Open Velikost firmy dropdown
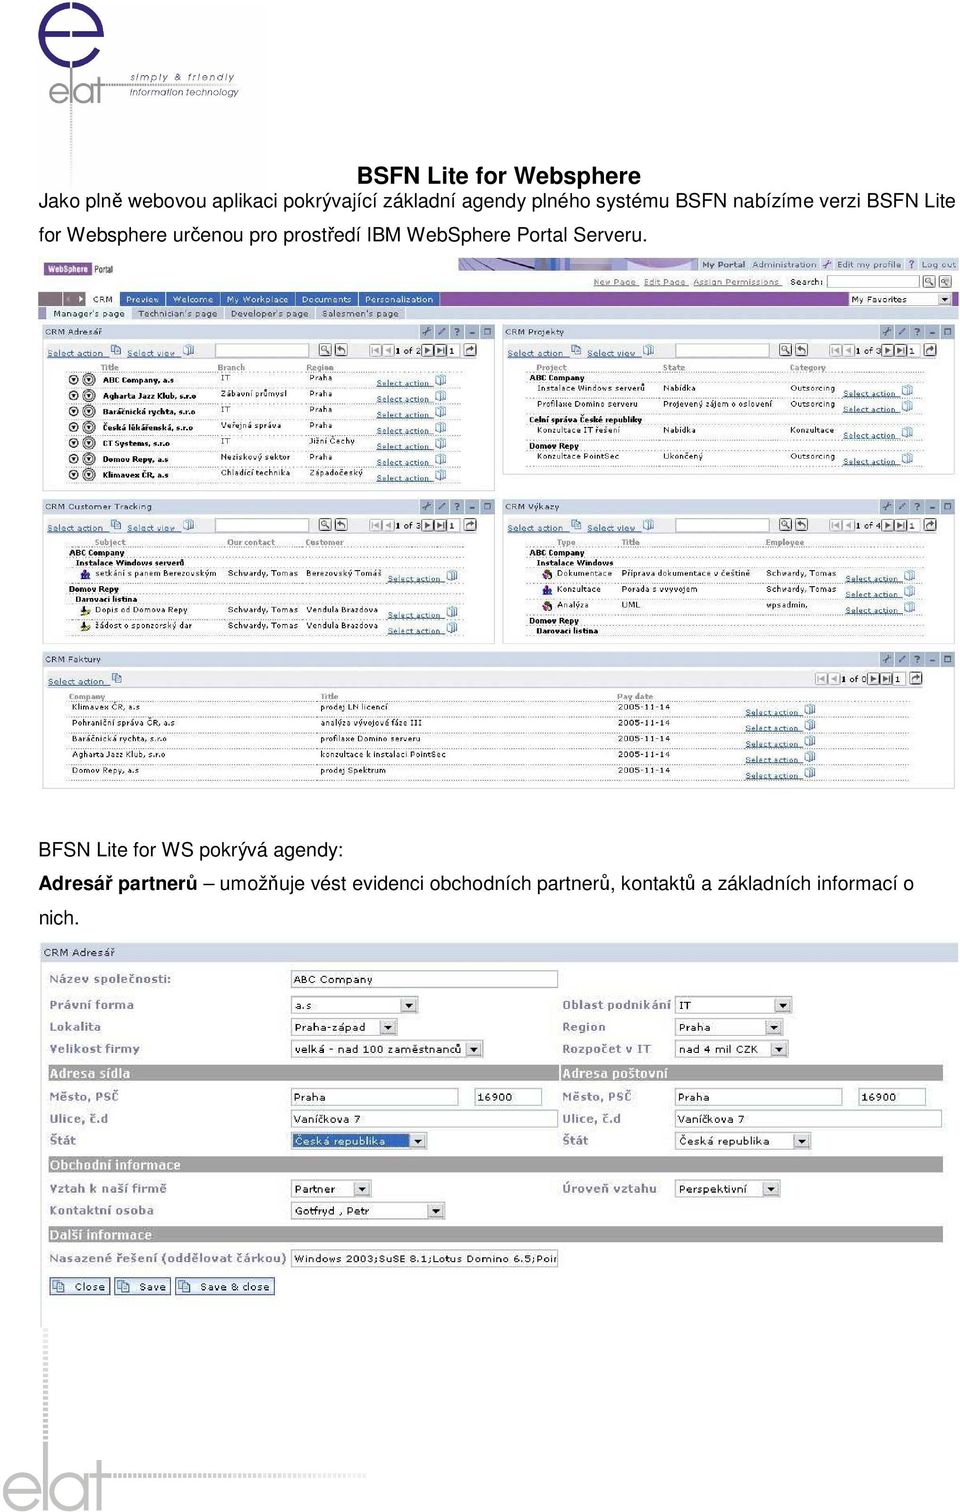 (x=474, y=1049)
